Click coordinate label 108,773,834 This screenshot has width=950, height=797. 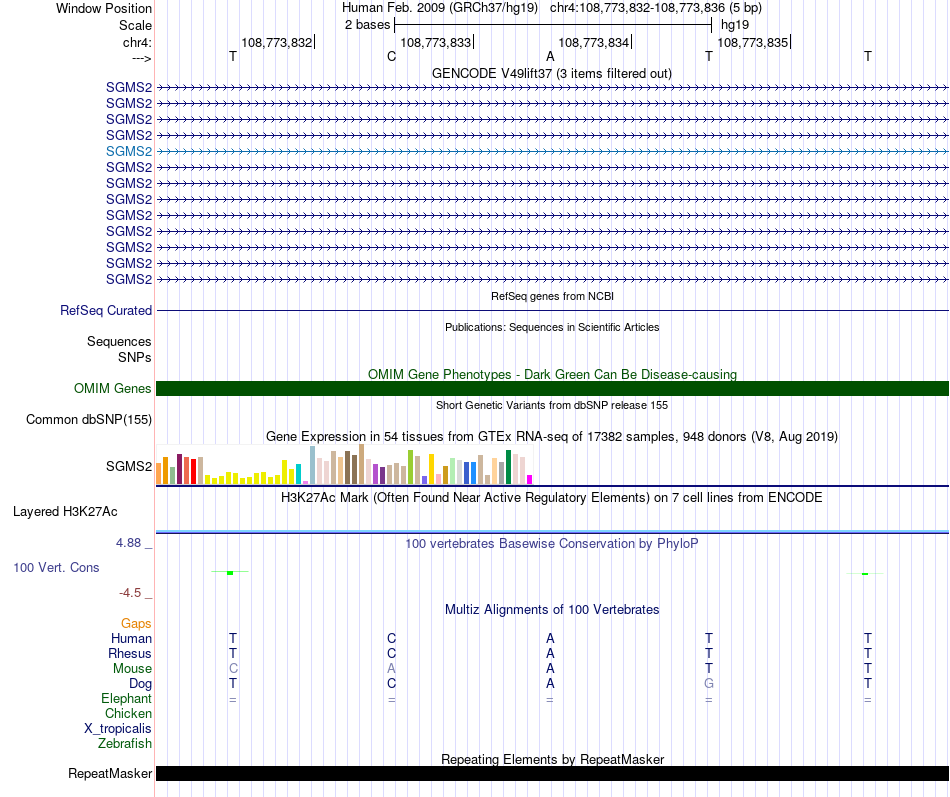pos(594,42)
